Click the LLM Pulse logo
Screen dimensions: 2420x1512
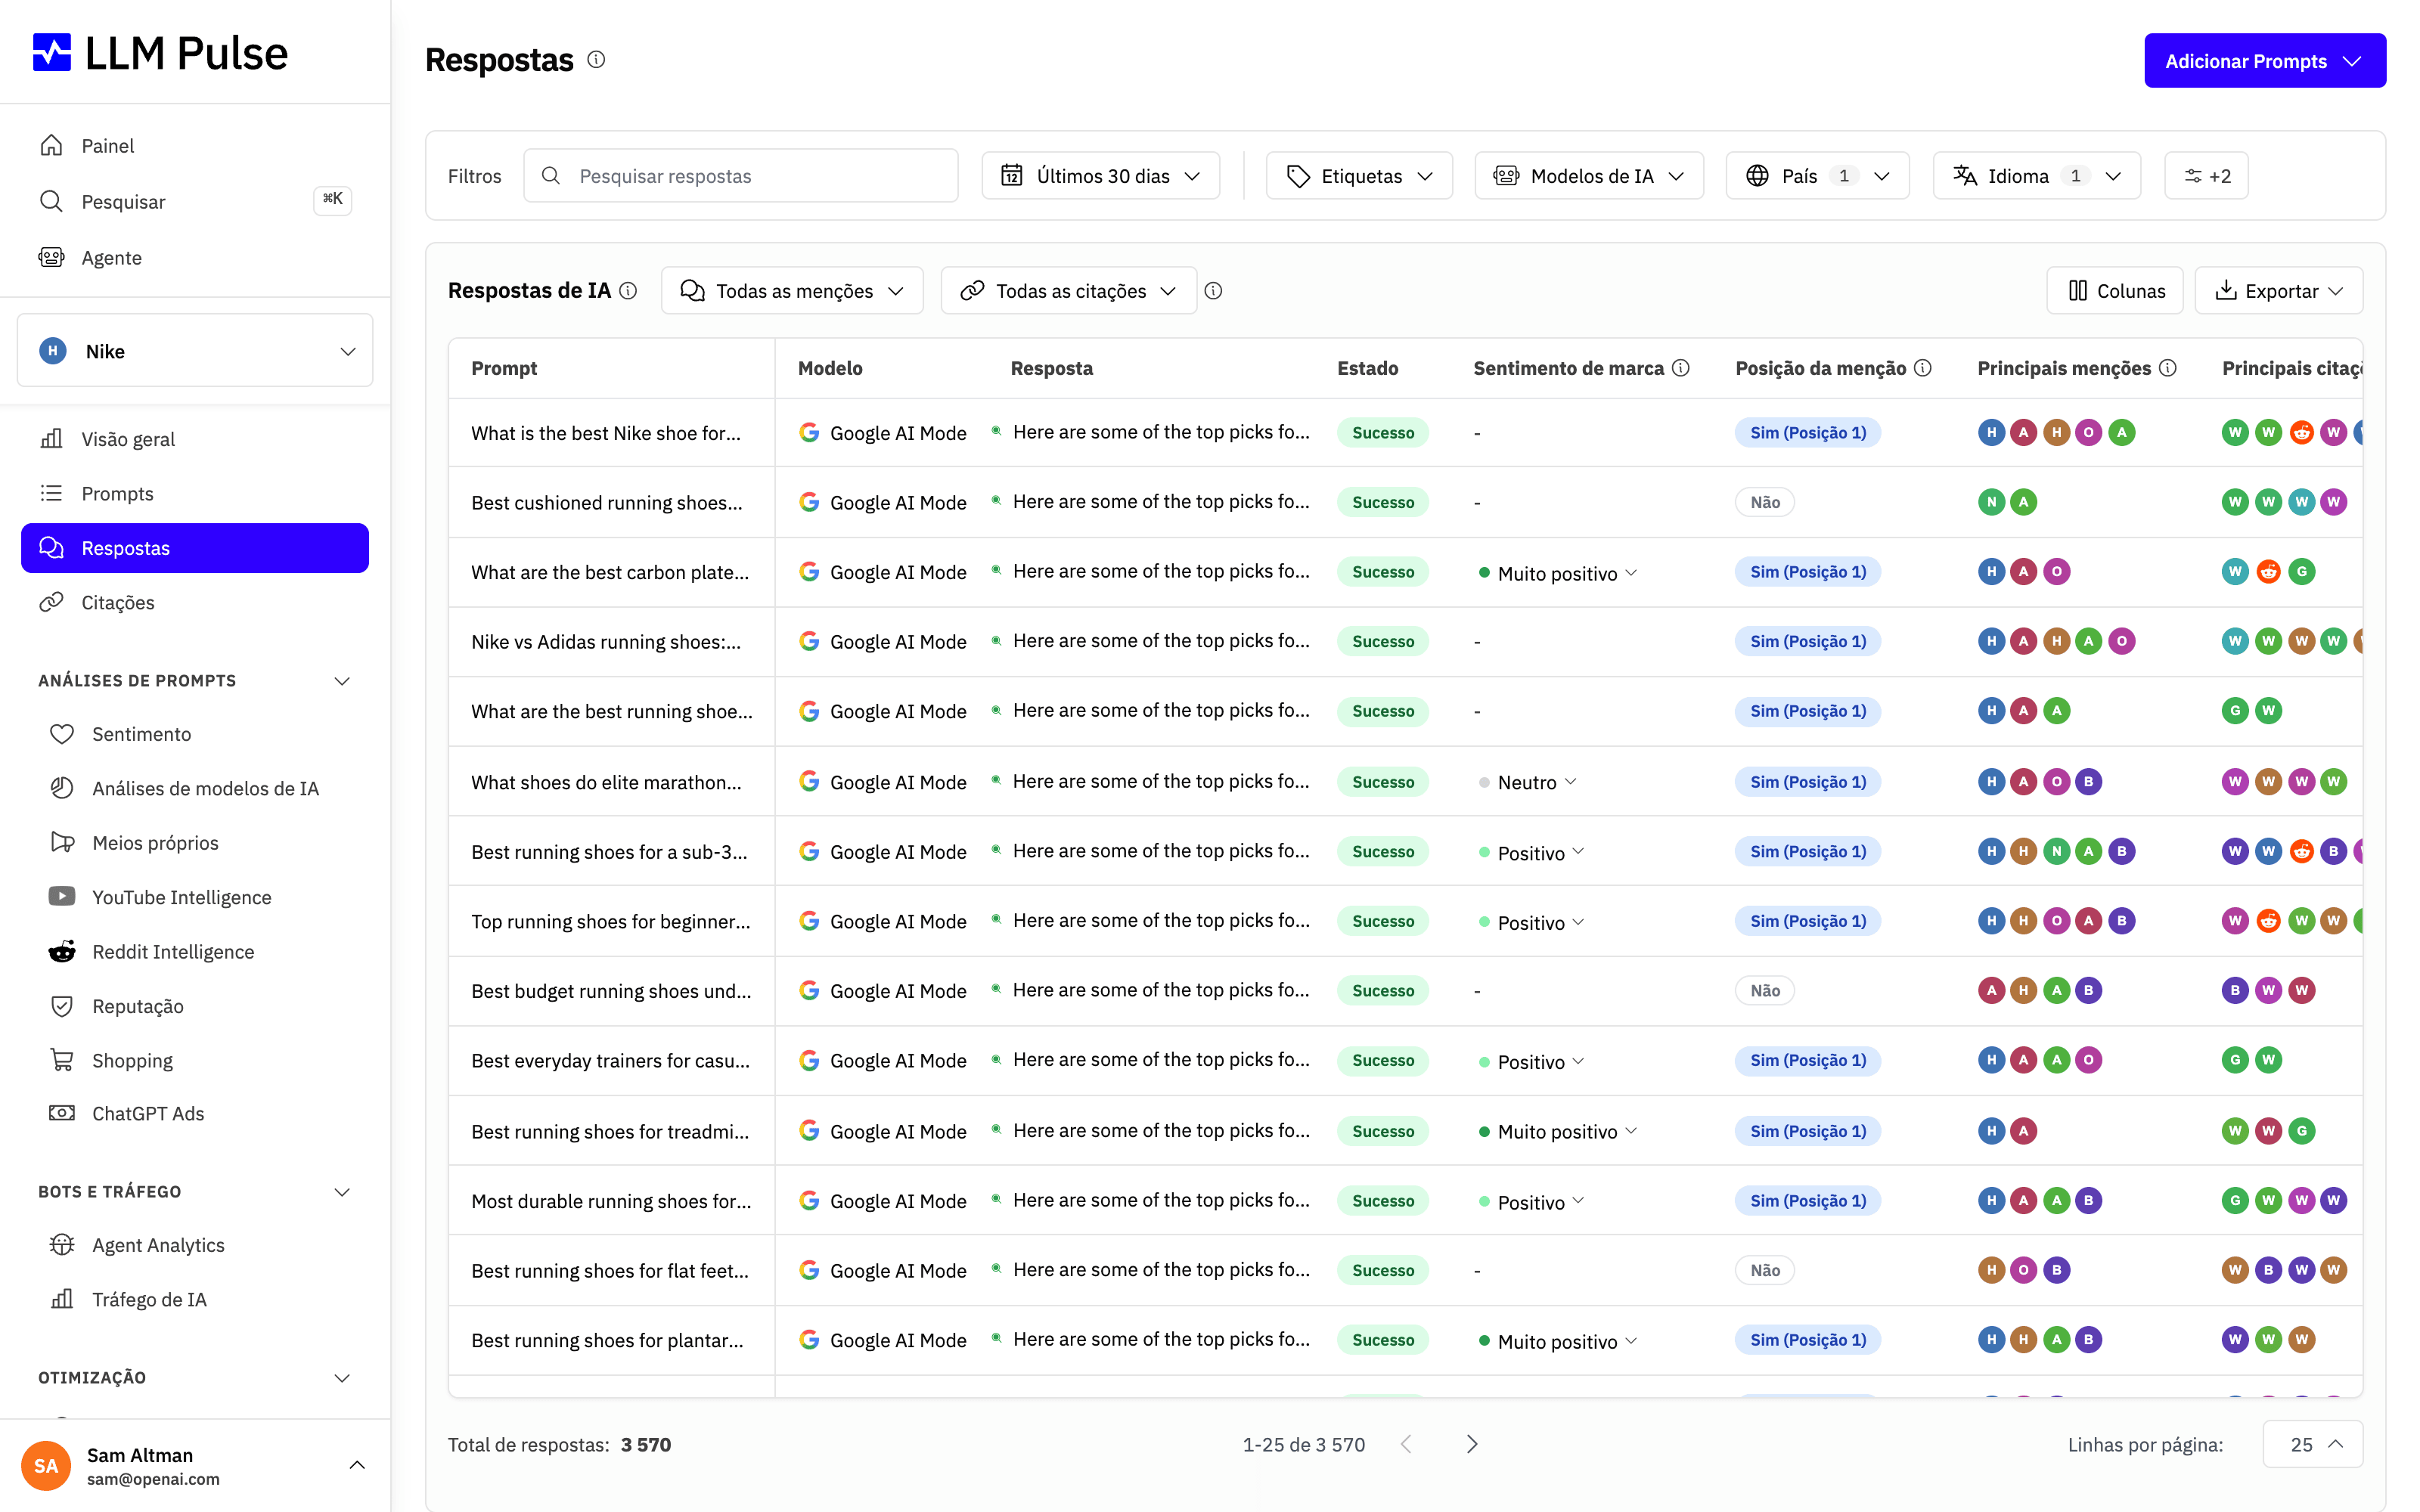pos(160,53)
